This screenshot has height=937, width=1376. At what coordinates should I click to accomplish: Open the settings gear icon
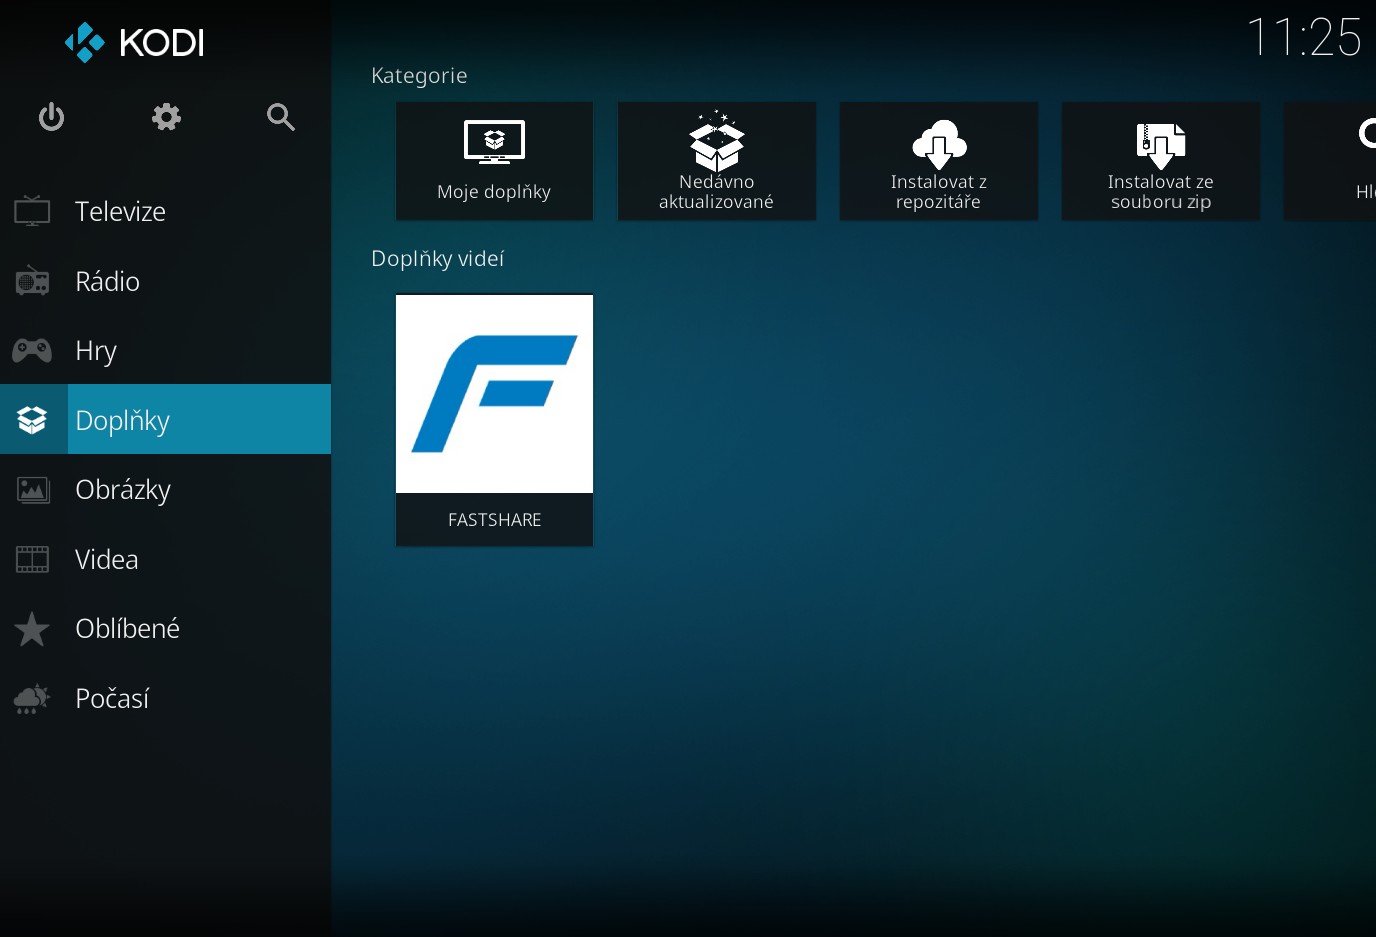166,117
